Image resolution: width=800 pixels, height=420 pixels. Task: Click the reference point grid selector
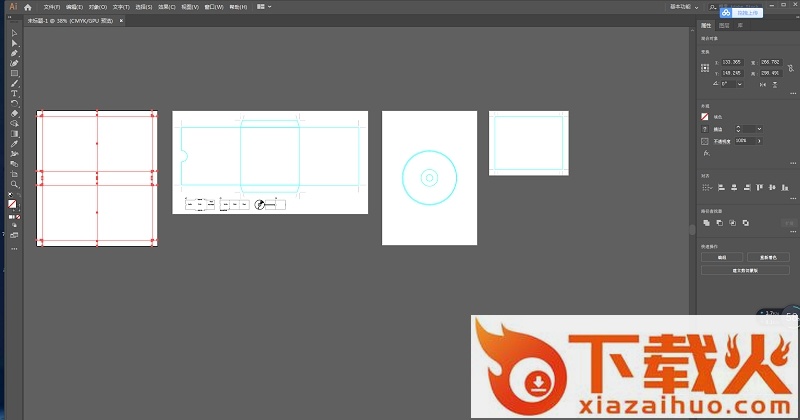coord(706,67)
